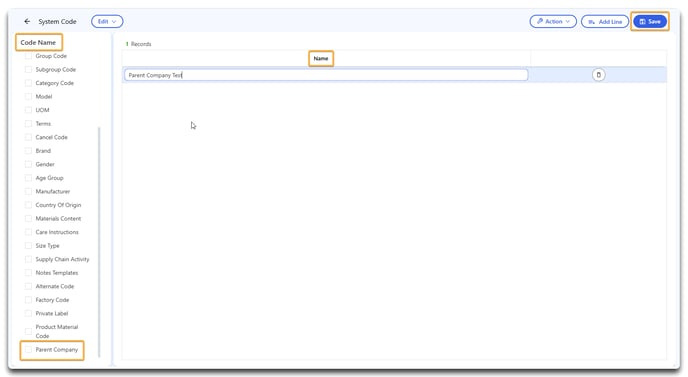Delete the Parent Company Test row
The image size is (688, 377).
[x=598, y=75]
